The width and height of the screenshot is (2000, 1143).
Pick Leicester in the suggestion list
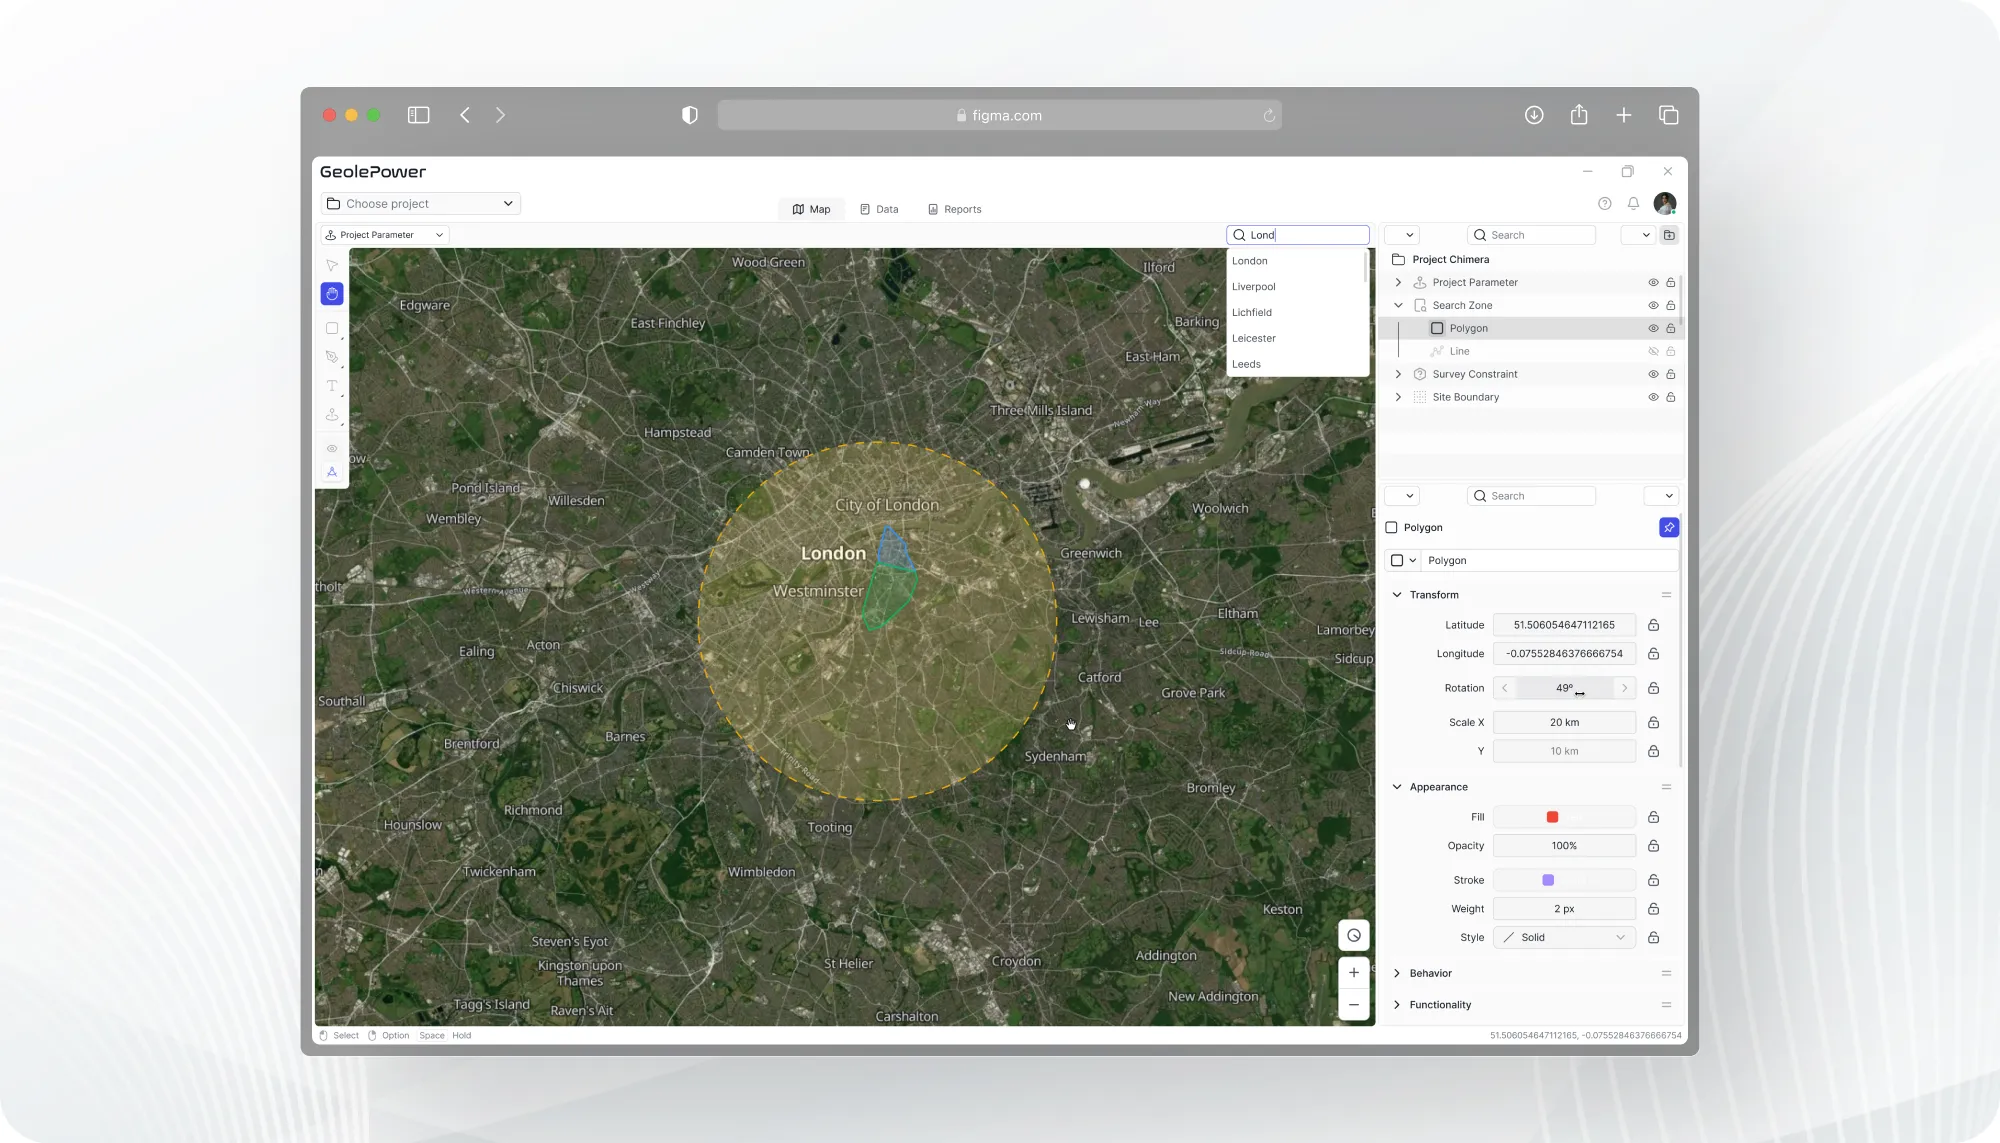tap(1254, 338)
